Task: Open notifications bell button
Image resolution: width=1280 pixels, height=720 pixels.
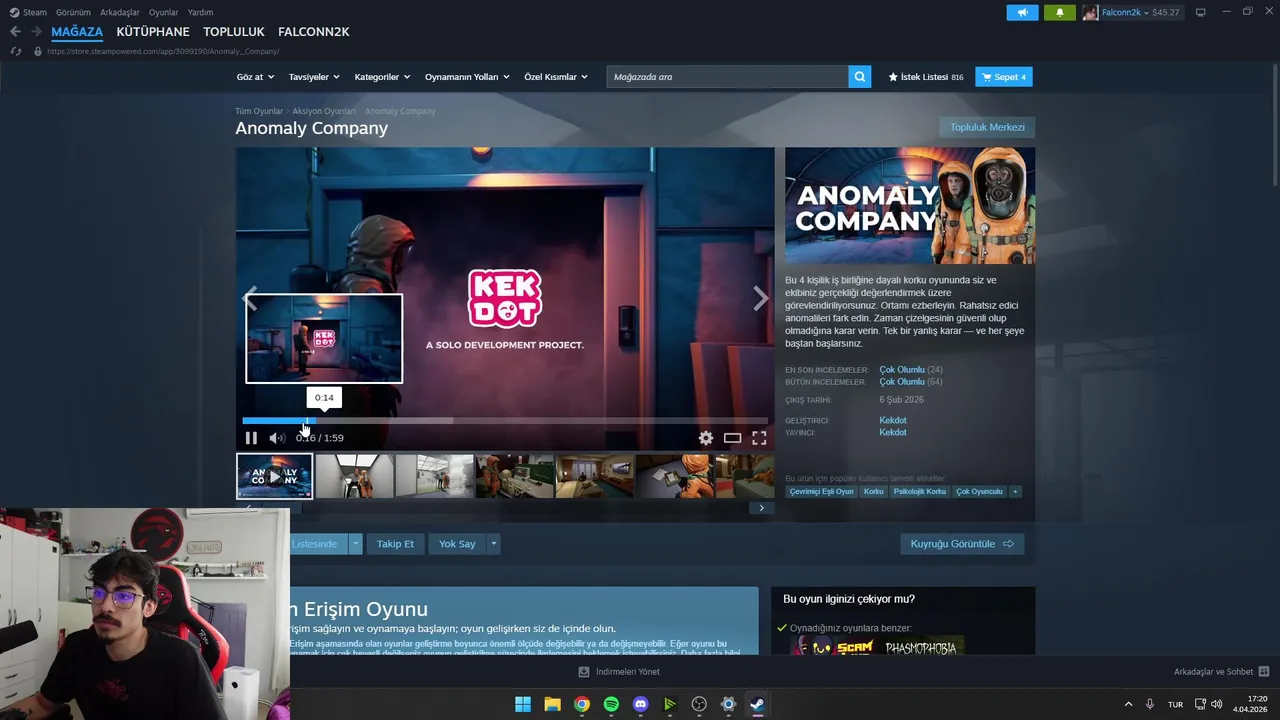Action: point(1060,12)
